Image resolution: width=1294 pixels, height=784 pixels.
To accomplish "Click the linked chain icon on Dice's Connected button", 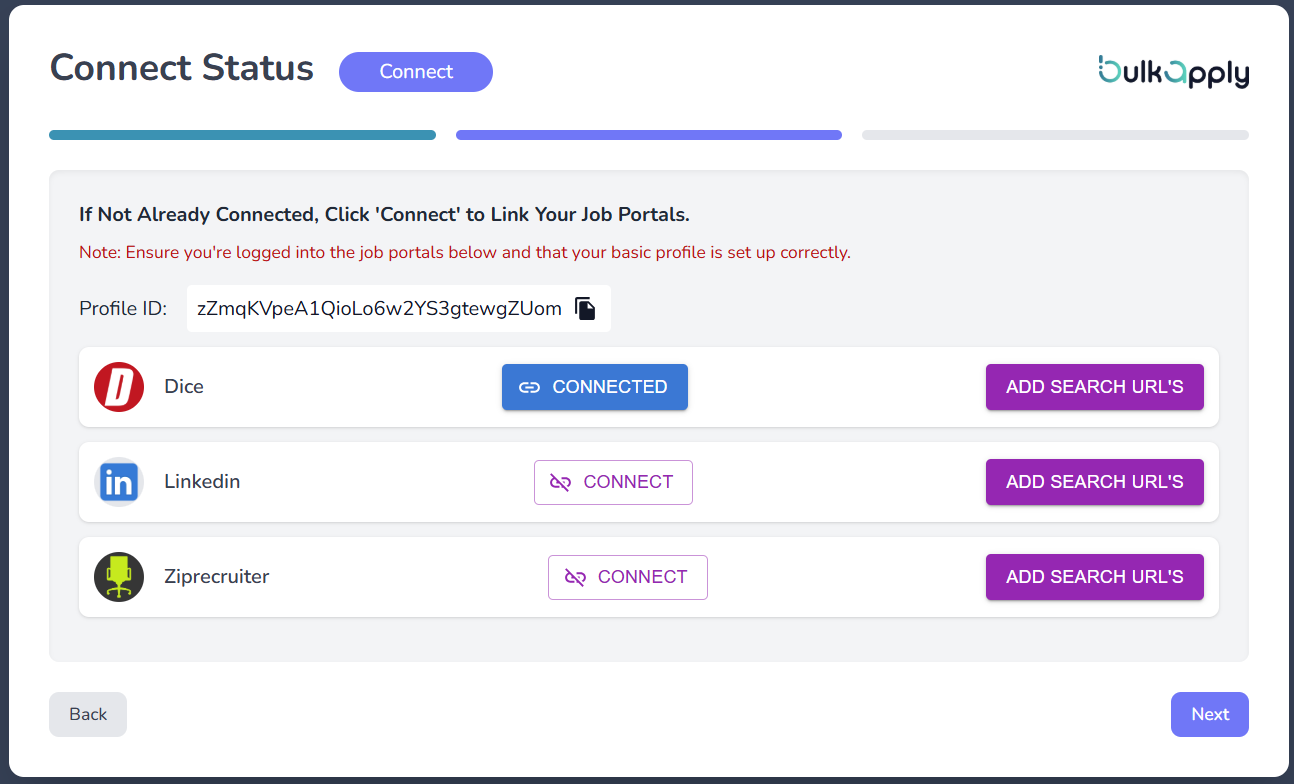I will pyautogui.click(x=530, y=387).
